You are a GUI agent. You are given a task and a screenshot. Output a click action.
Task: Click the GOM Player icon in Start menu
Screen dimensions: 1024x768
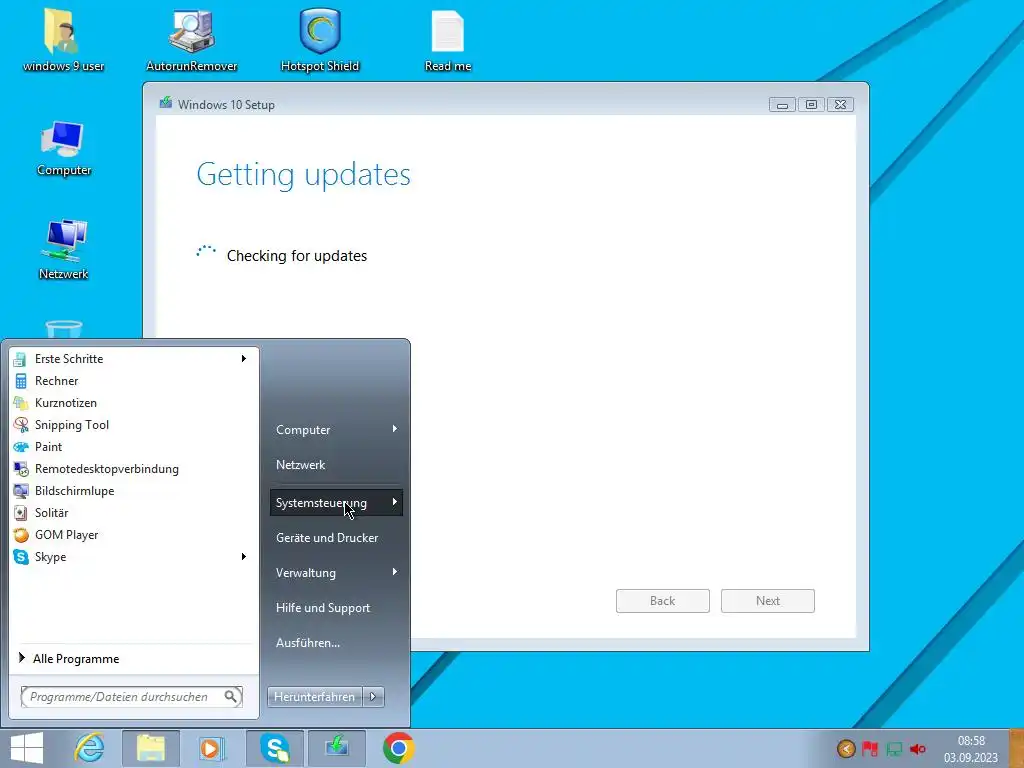[21, 535]
